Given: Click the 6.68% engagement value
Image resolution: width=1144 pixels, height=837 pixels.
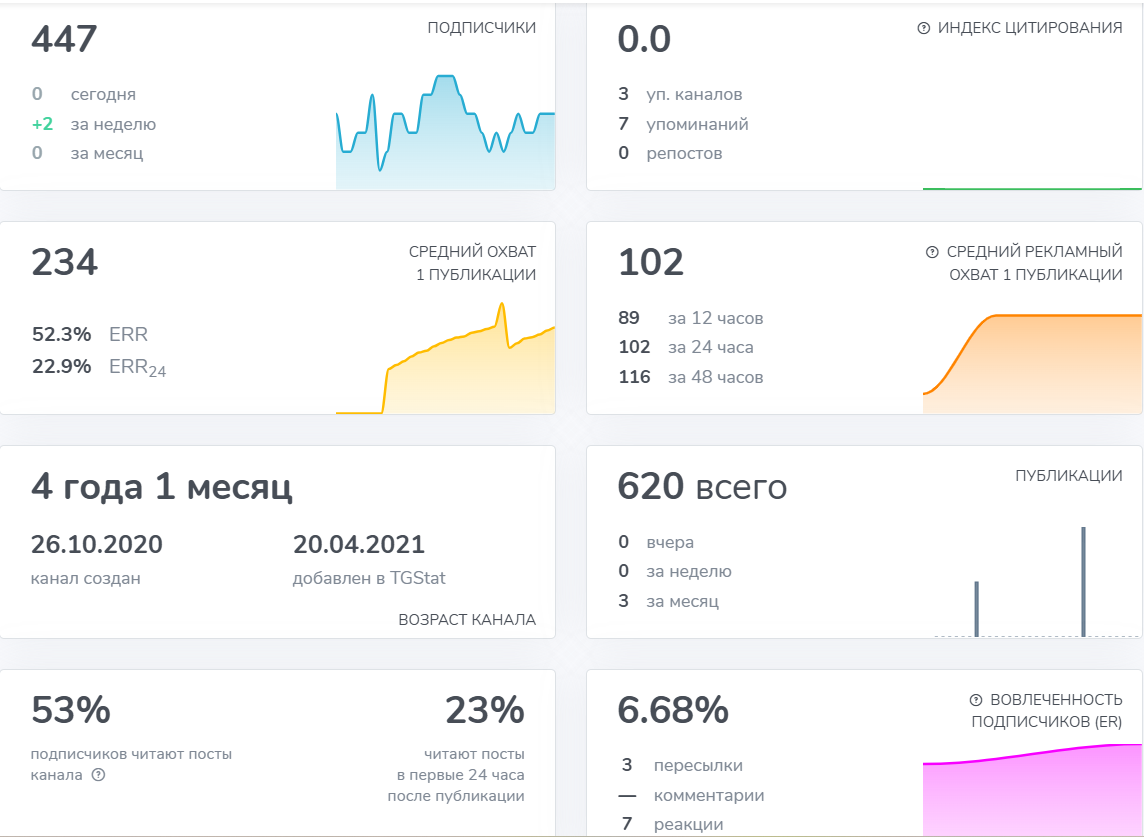Looking at the screenshot, I should [673, 709].
